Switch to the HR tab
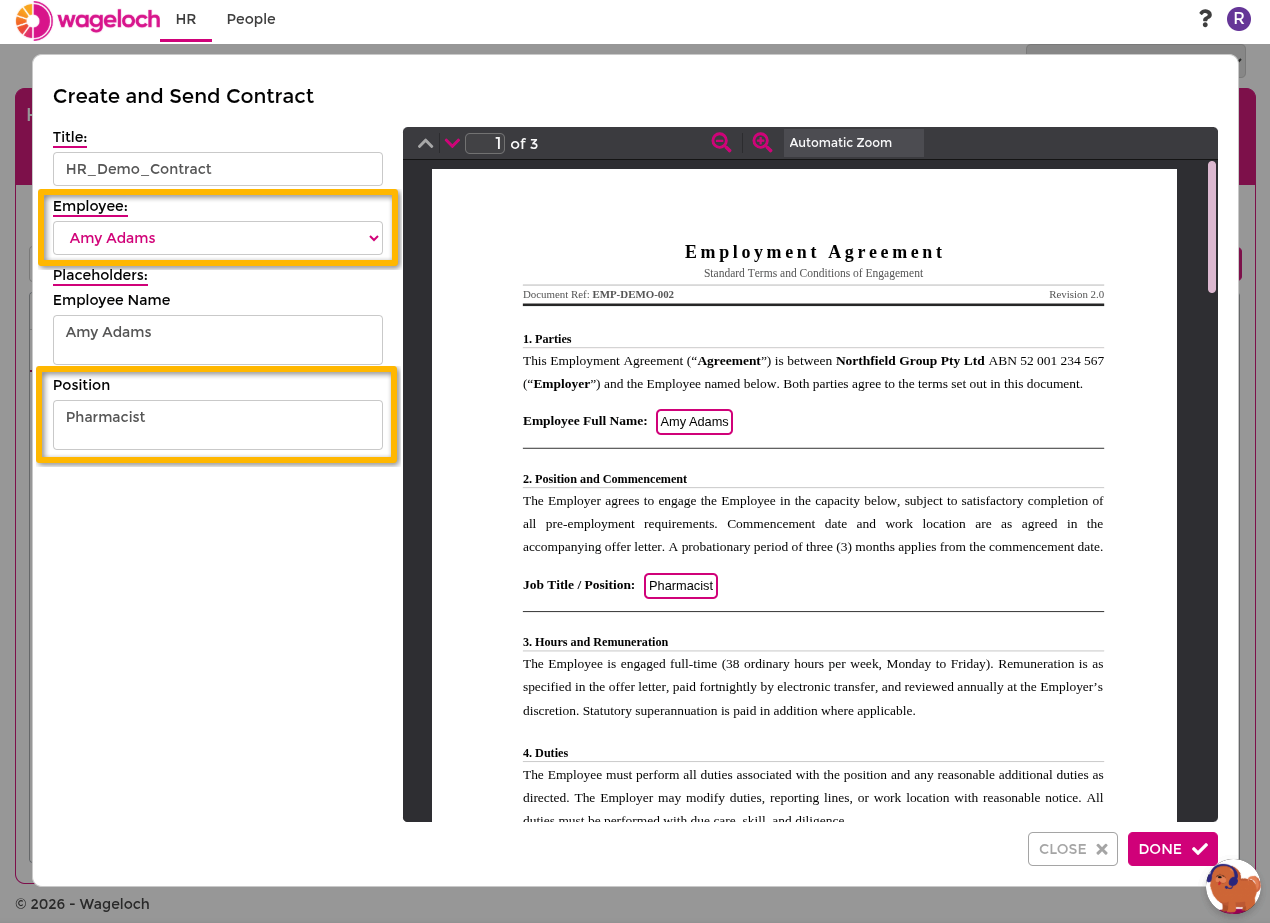This screenshot has width=1270, height=923. (x=185, y=19)
